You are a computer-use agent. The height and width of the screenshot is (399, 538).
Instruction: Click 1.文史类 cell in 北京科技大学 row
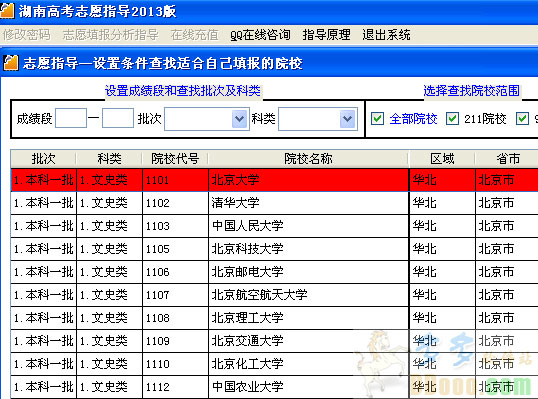coord(109,249)
